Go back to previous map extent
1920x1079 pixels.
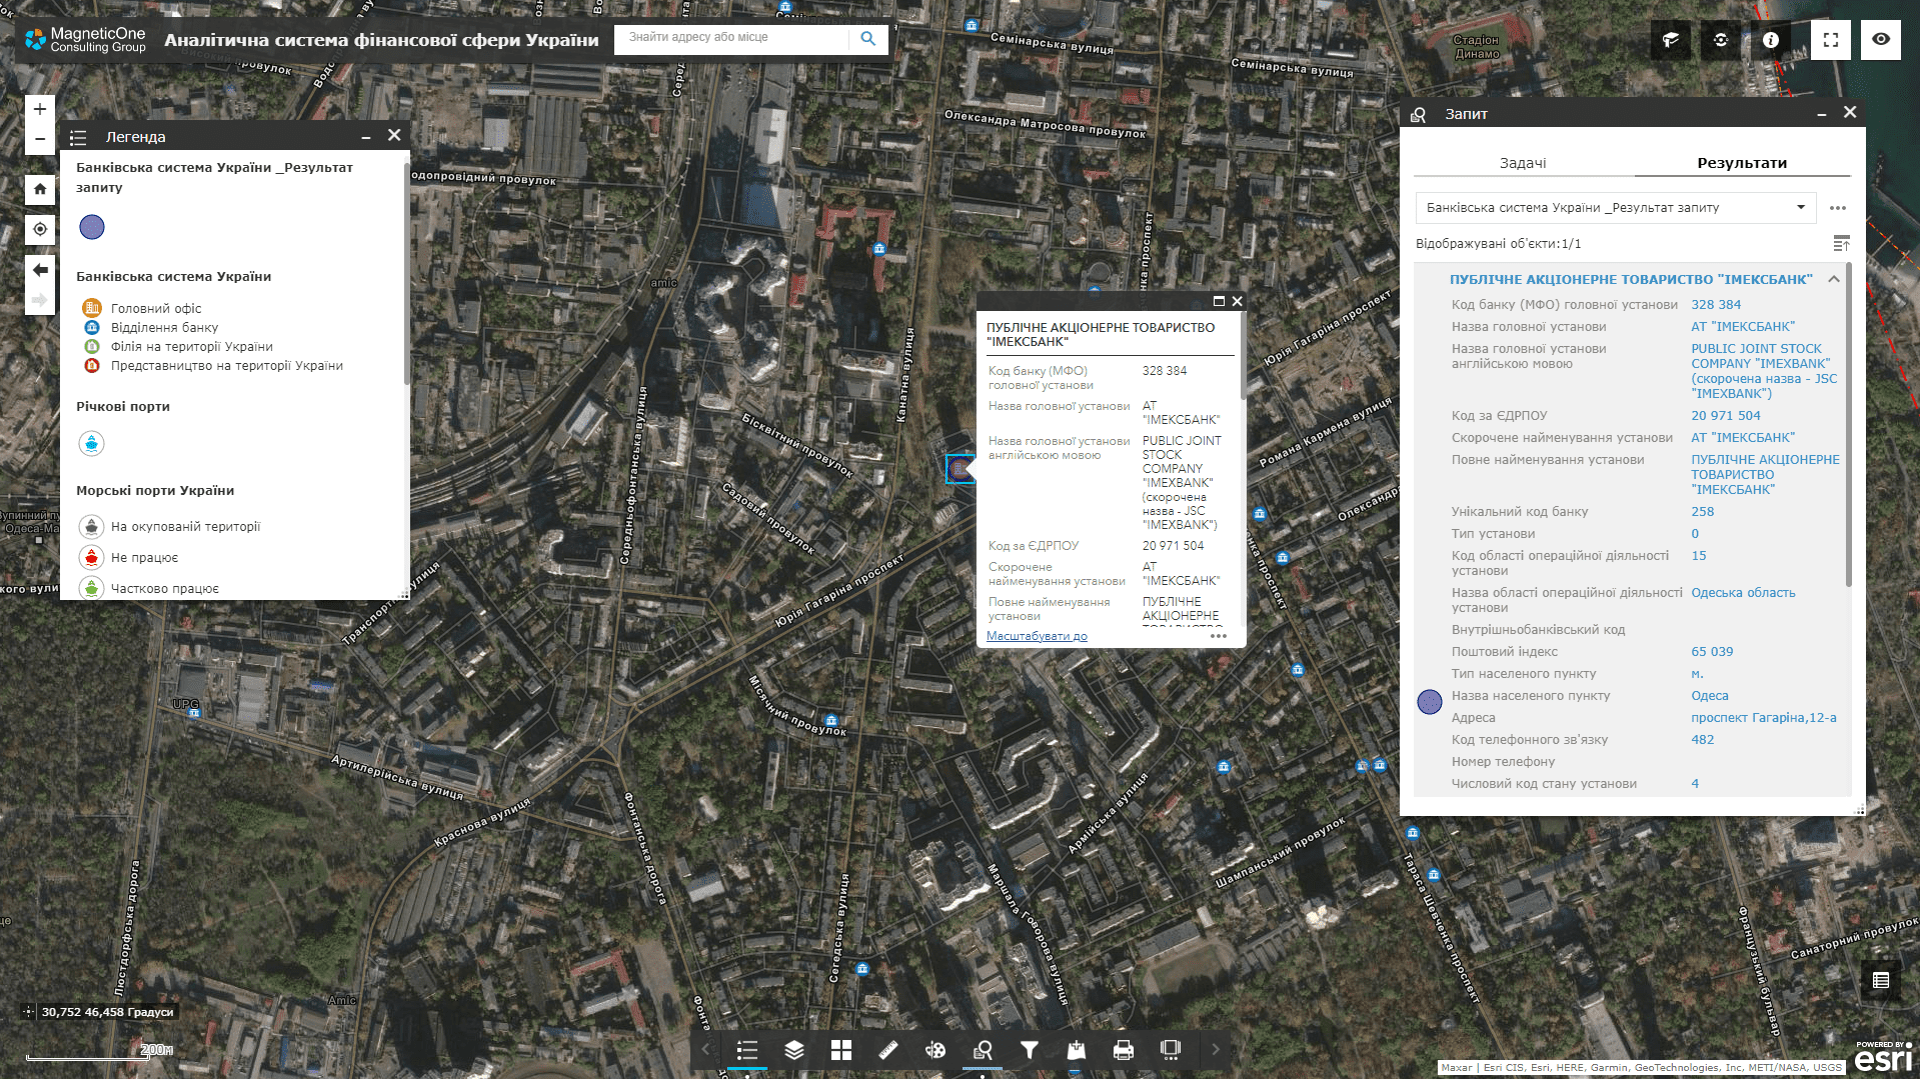[x=40, y=270]
